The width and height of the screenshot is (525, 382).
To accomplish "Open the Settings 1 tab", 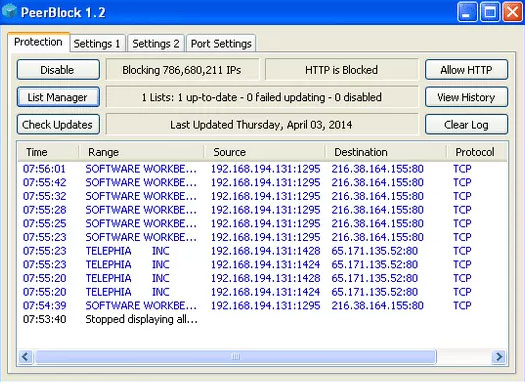I will [97, 44].
